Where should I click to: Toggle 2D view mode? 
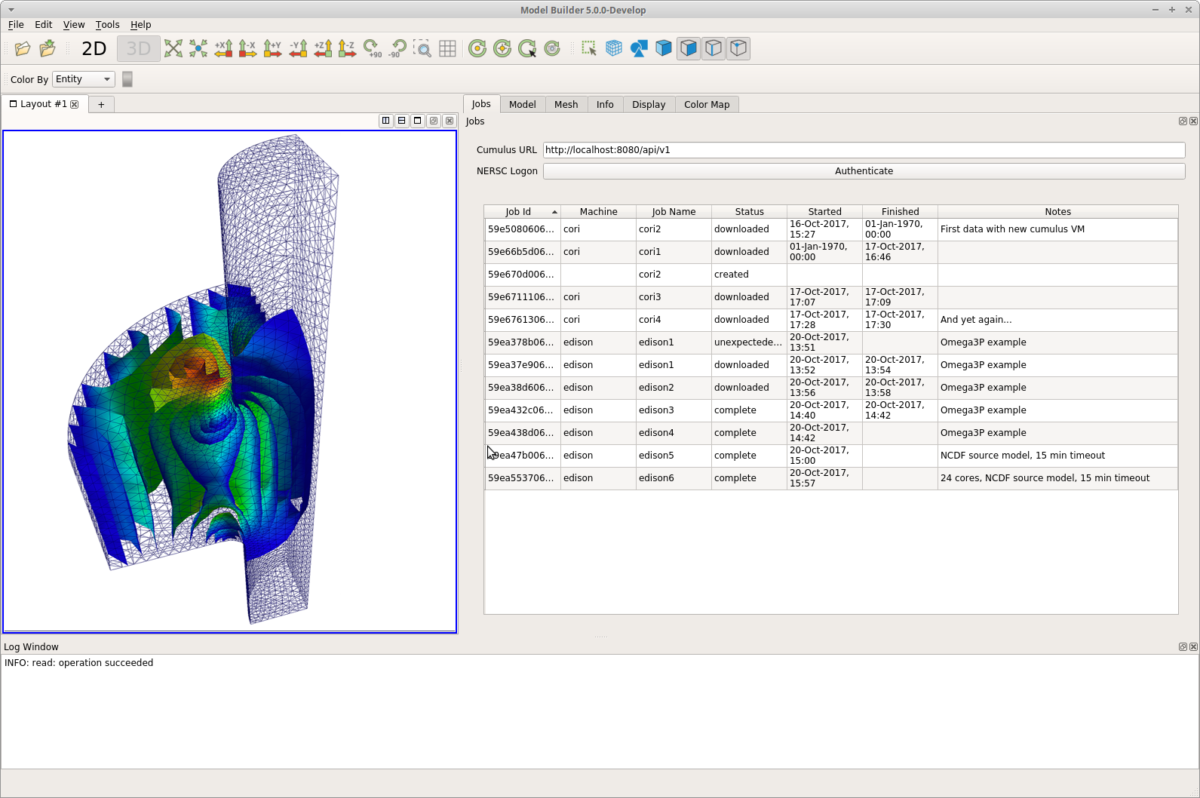pos(93,48)
